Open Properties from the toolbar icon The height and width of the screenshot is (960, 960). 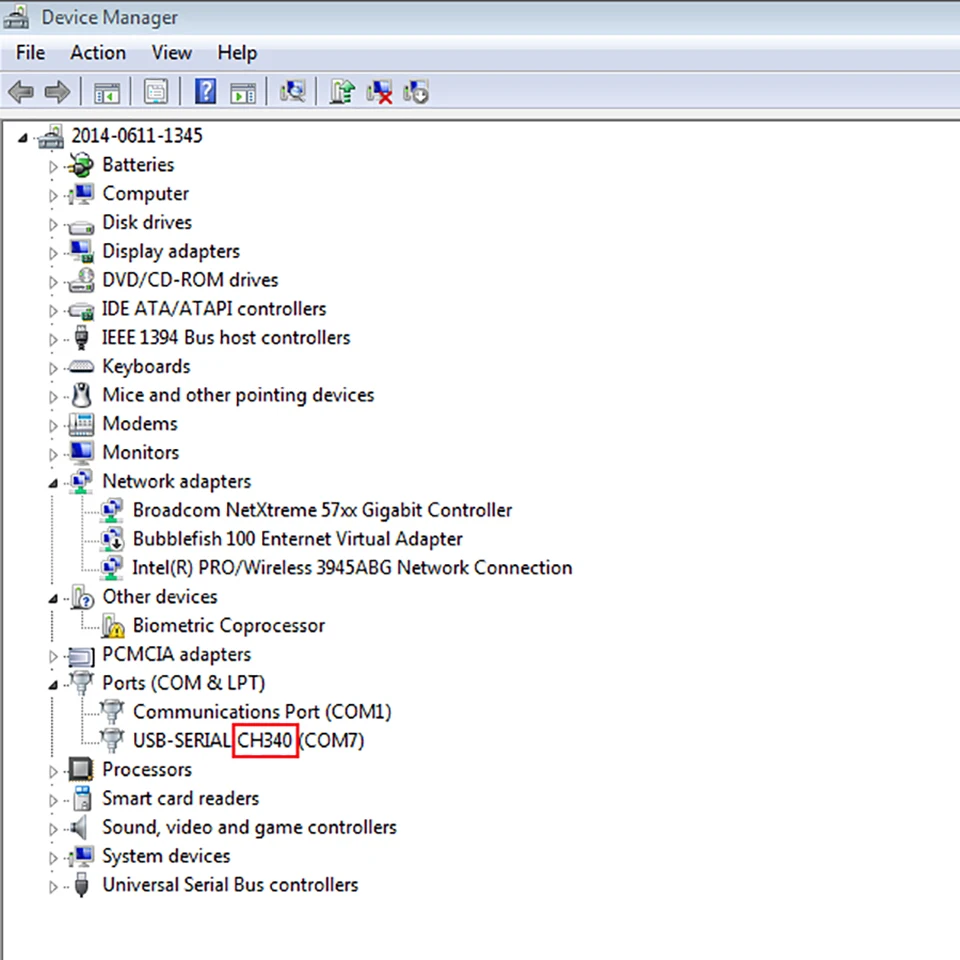click(x=156, y=92)
